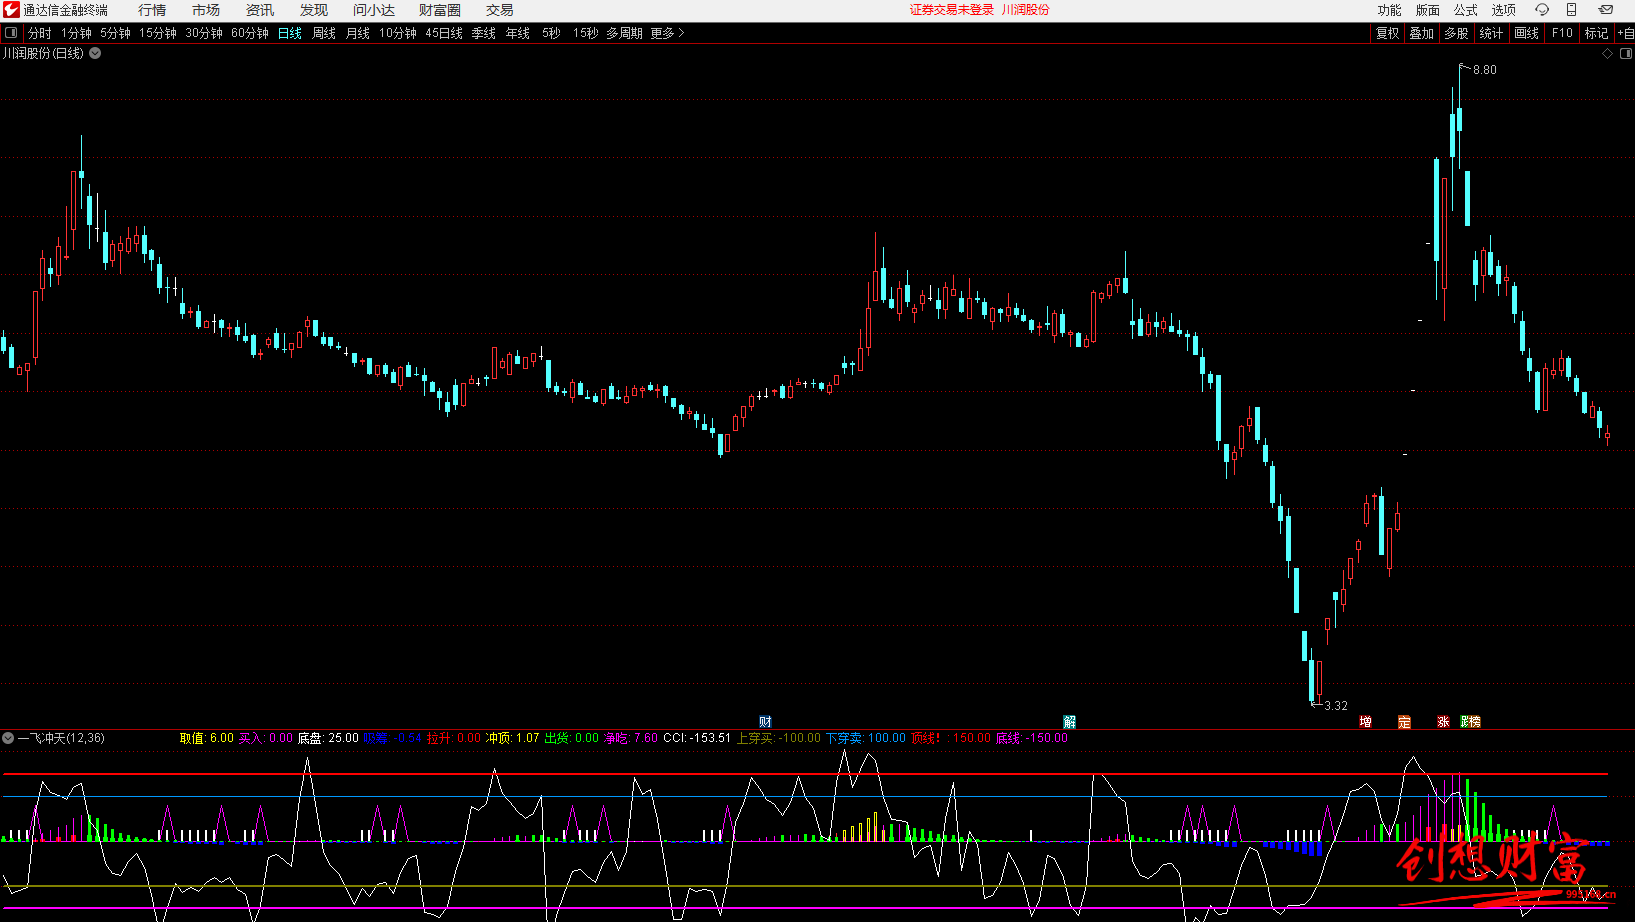This screenshot has height=922, width=1635.
Task: Click the 冲顶: 1.07 value
Action: [512, 738]
